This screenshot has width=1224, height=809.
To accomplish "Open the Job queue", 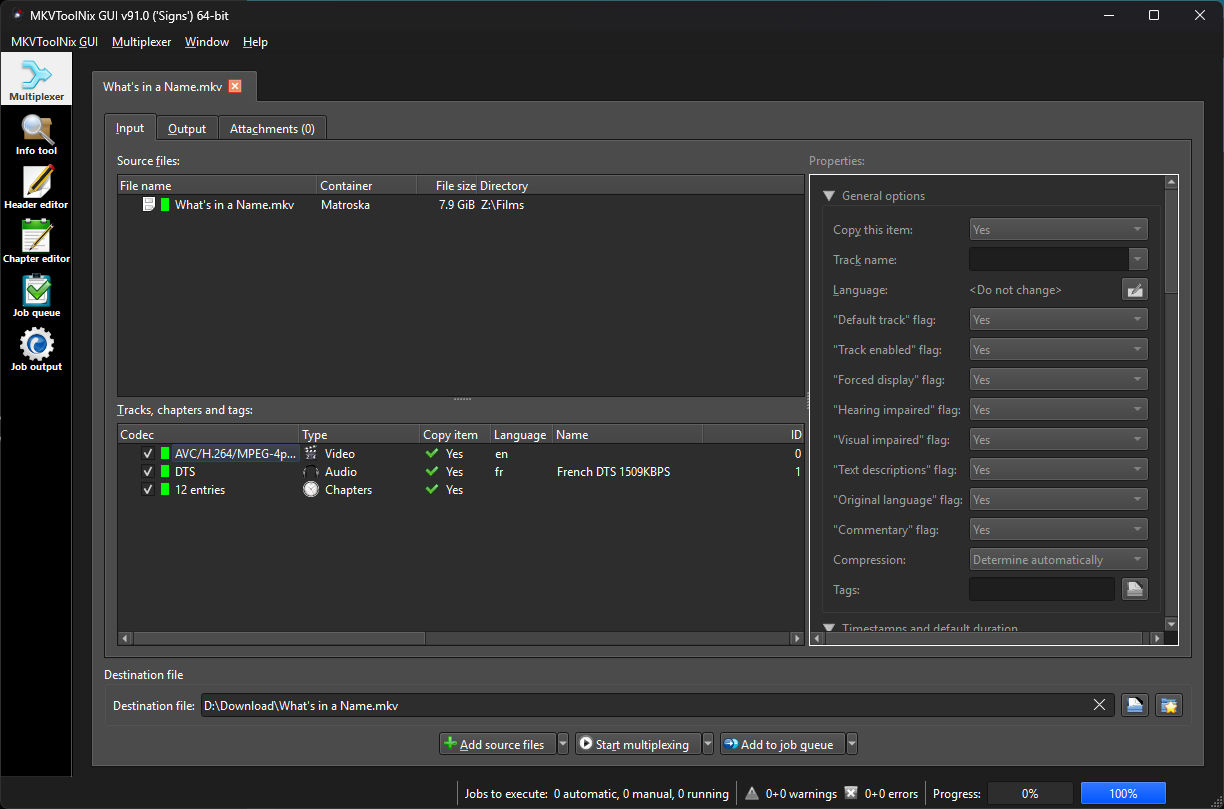I will click(x=36, y=296).
